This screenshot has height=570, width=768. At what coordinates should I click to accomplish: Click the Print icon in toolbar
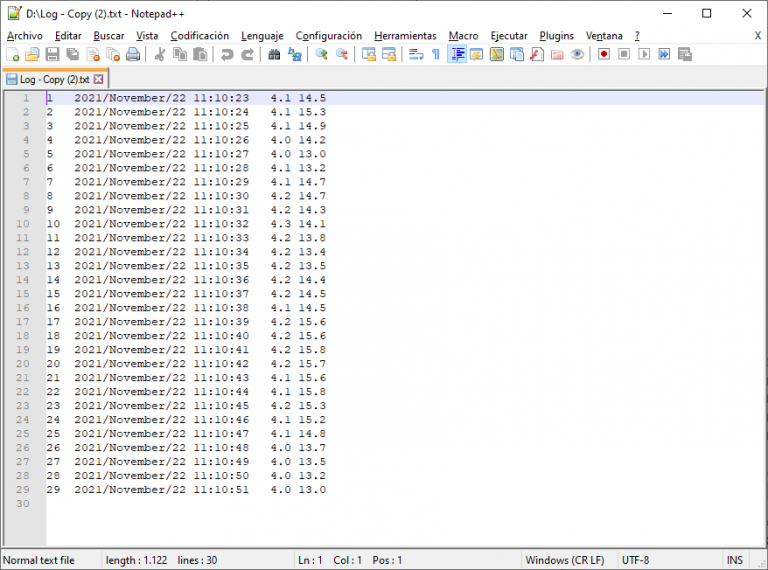tap(132, 54)
